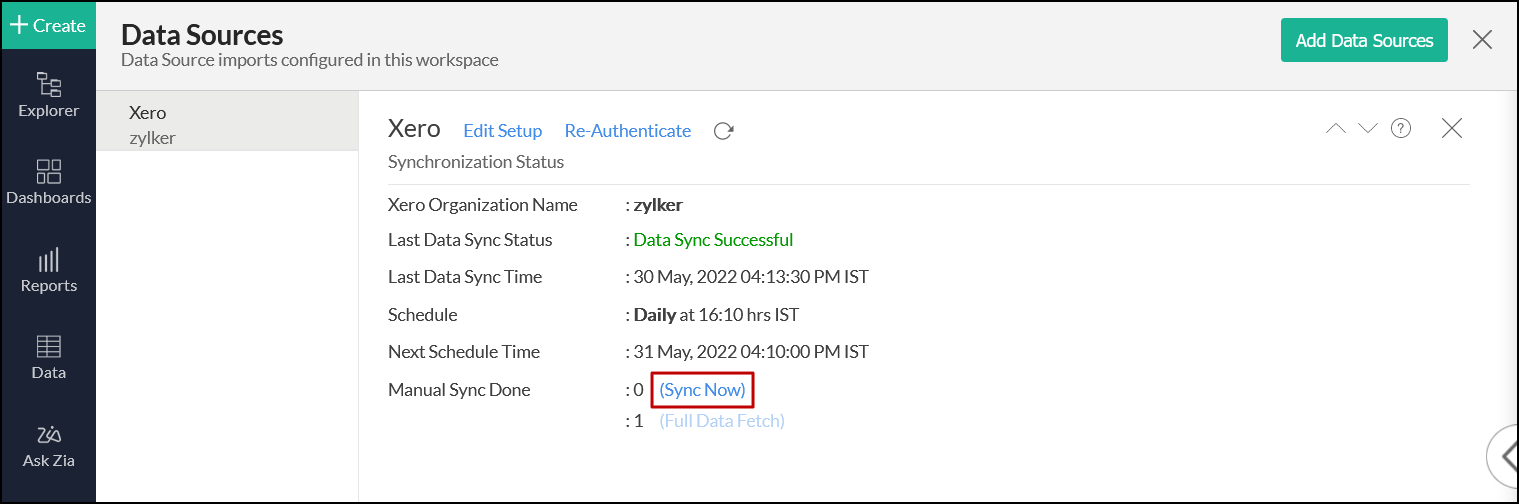Image resolution: width=1519 pixels, height=504 pixels.
Task: Close the Data Sources page
Action: coord(1482,40)
